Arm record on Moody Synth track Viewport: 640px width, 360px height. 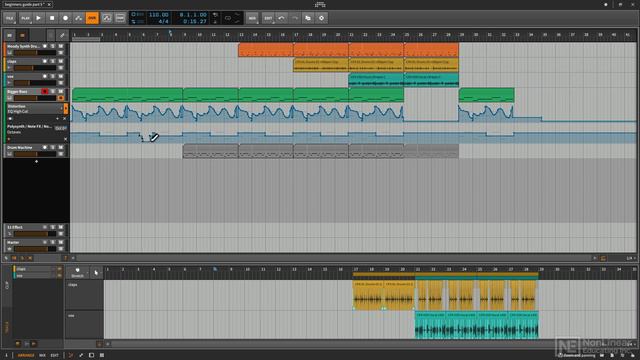tap(45, 47)
